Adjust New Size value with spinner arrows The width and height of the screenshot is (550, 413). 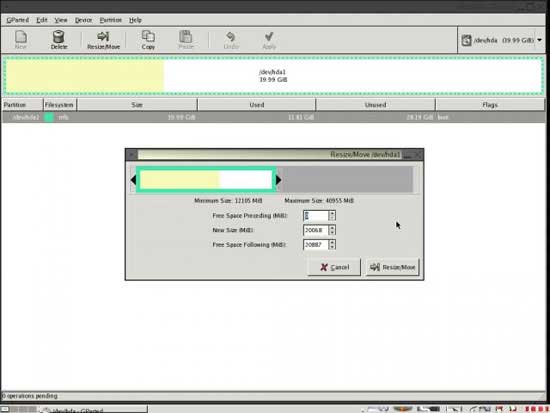[332, 230]
